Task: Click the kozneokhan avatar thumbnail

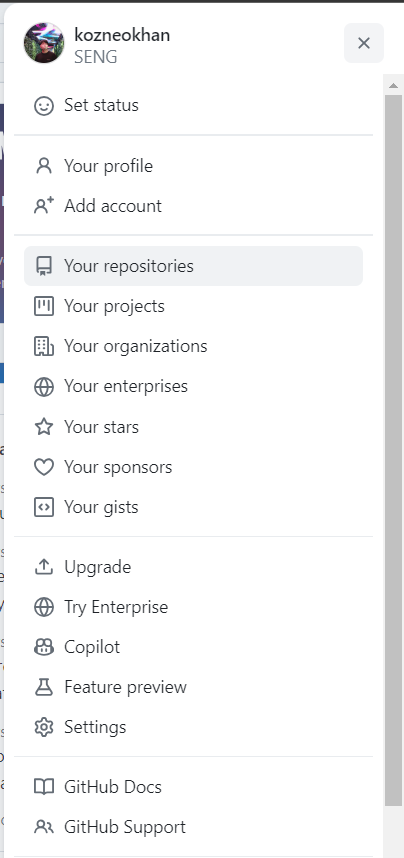Action: (44, 43)
